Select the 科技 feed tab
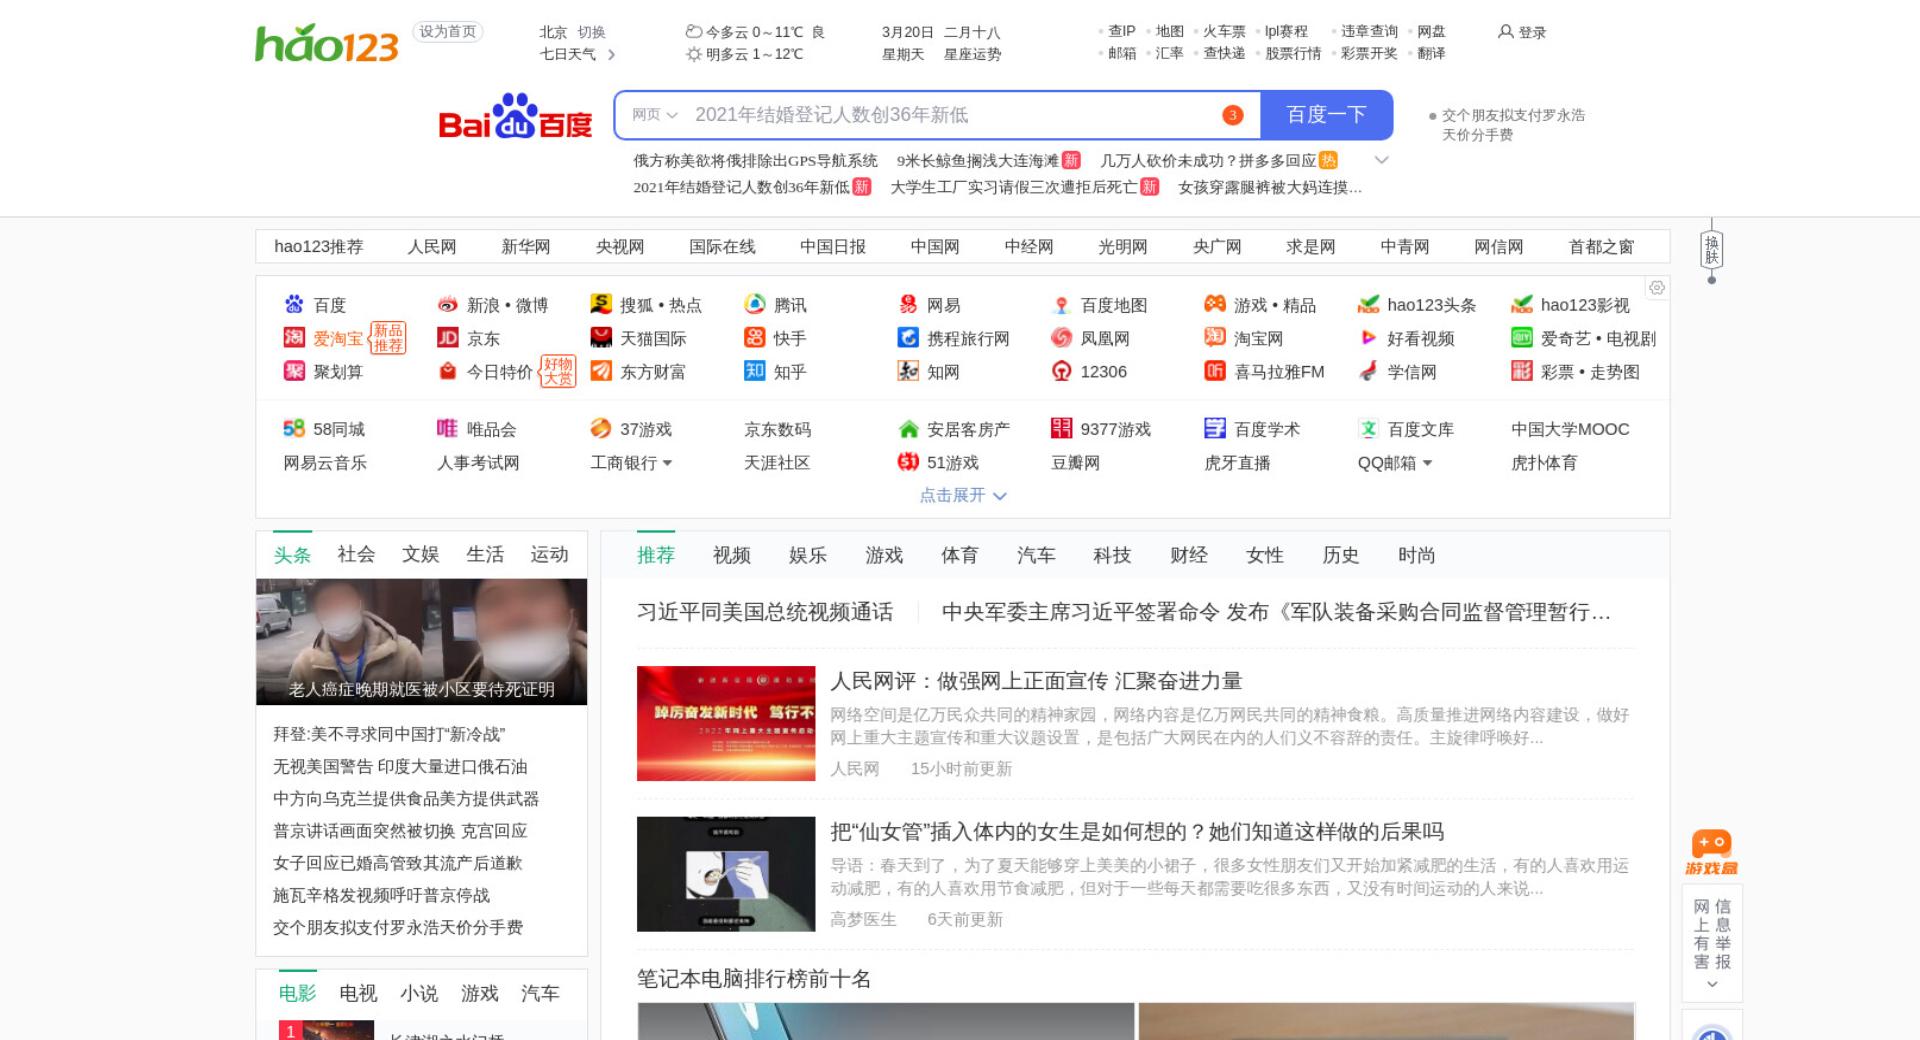Viewport: 1920px width, 1040px height. pyautogui.click(x=1111, y=555)
